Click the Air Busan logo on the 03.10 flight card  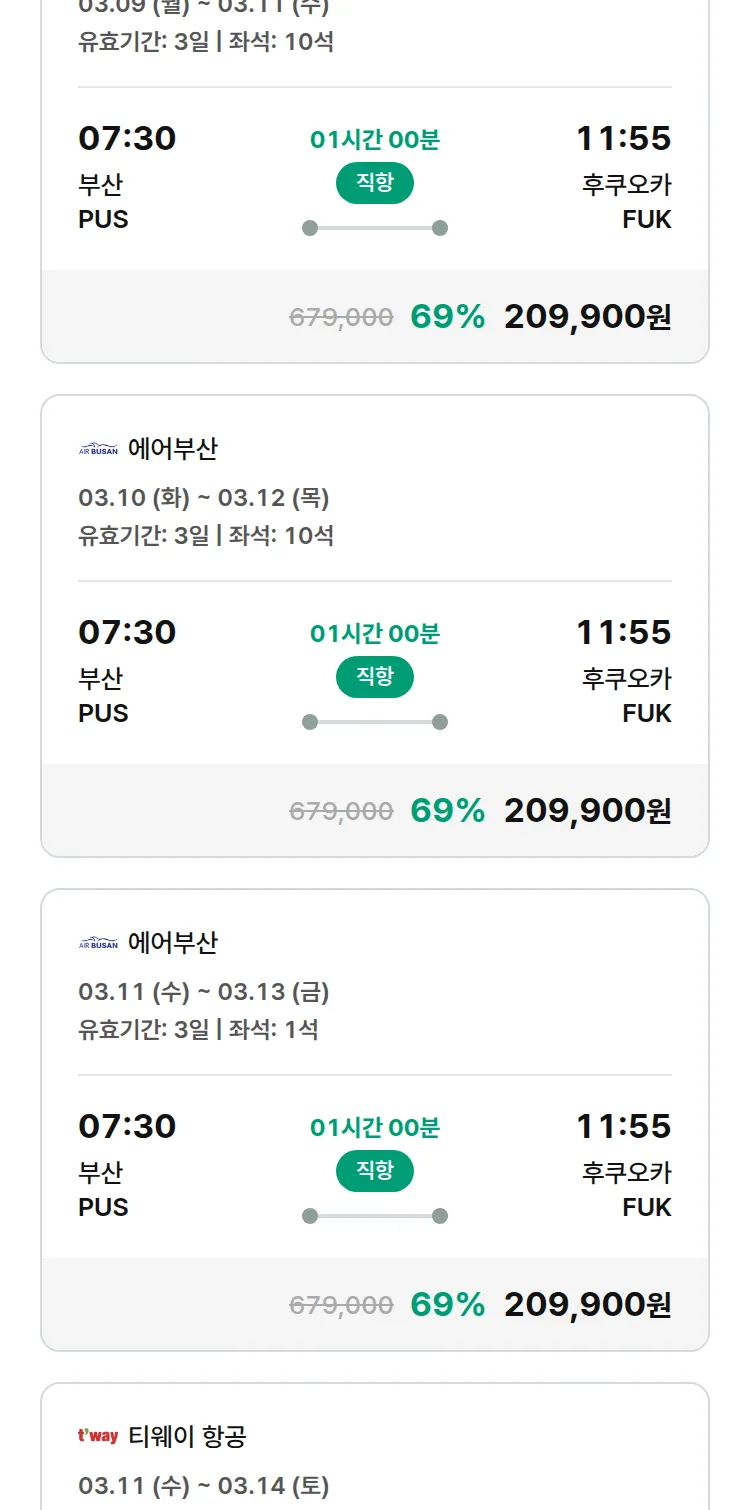[x=98, y=450]
